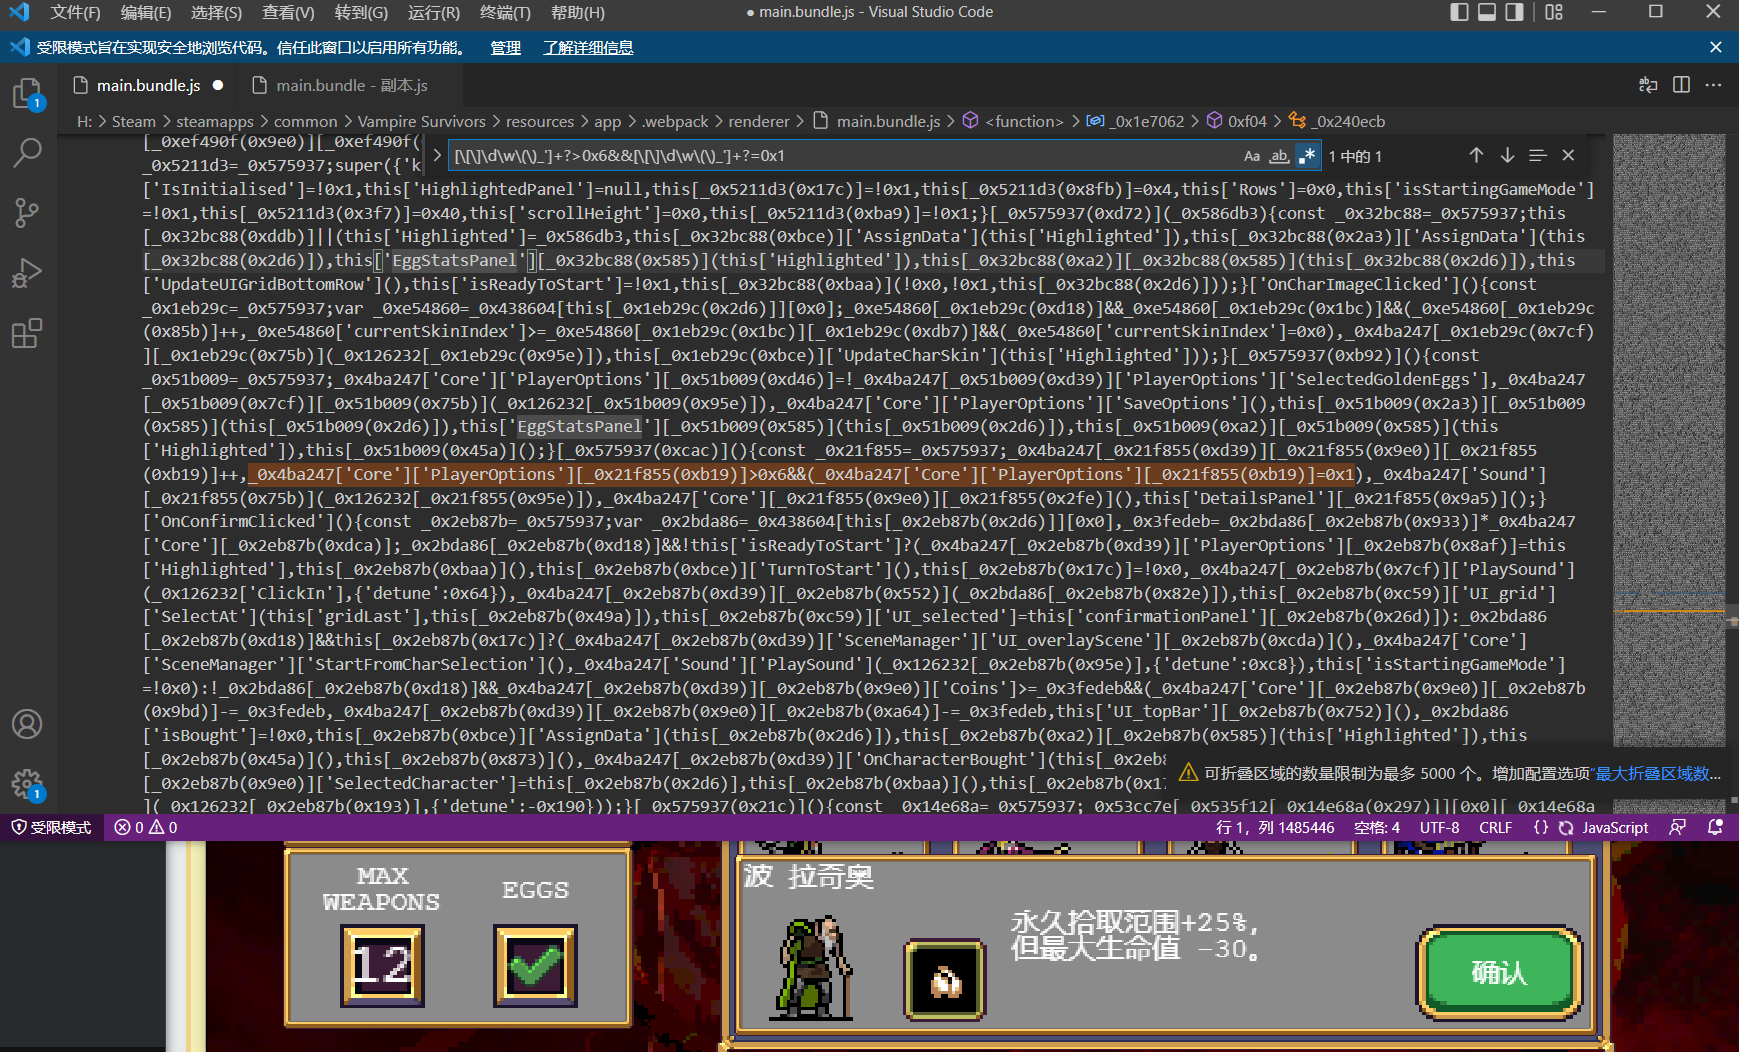Open the 编辑(E) menu
The width and height of the screenshot is (1739, 1052).
point(146,12)
